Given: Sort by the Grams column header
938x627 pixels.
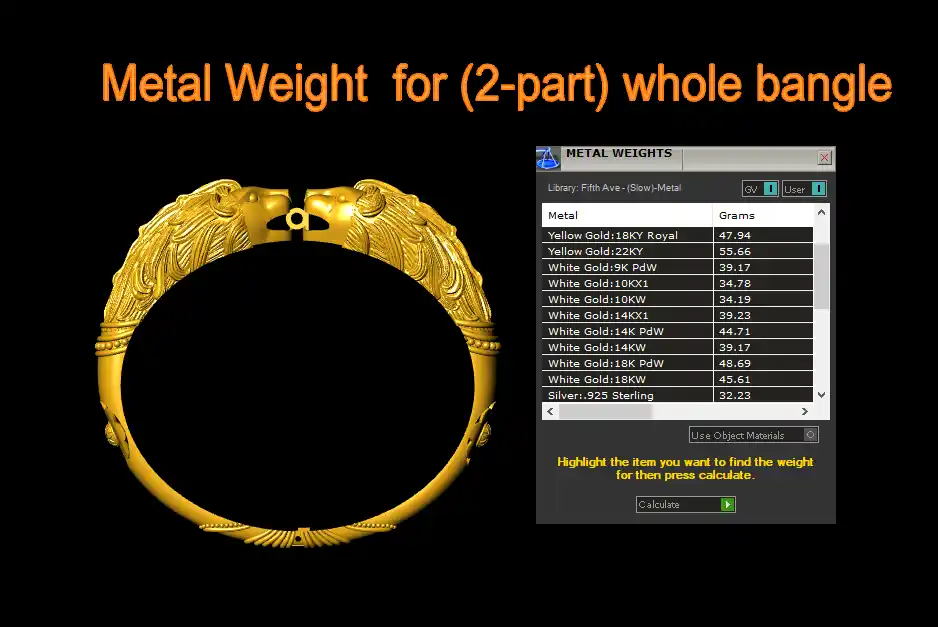Looking at the screenshot, I should pyautogui.click(x=763, y=215).
